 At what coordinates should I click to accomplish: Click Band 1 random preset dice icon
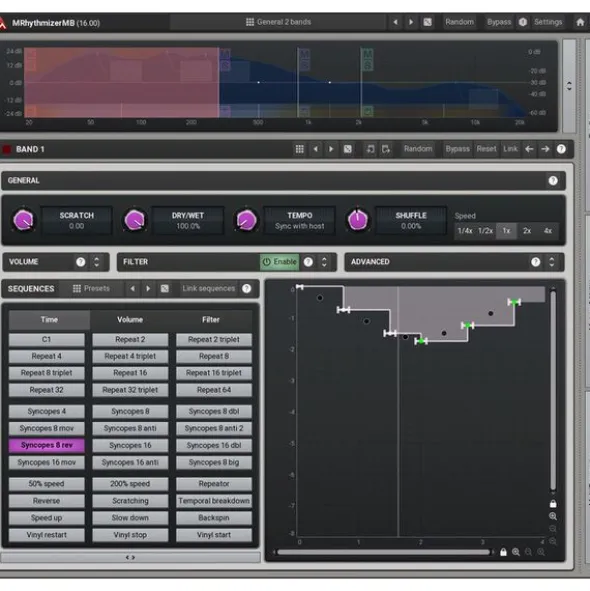click(348, 149)
